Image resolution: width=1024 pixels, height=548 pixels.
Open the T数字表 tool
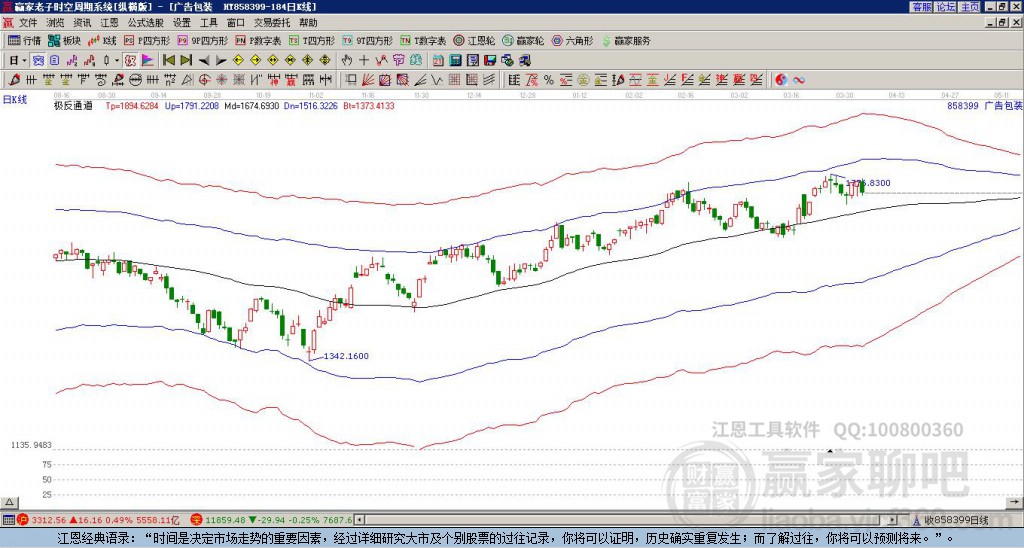(423, 40)
